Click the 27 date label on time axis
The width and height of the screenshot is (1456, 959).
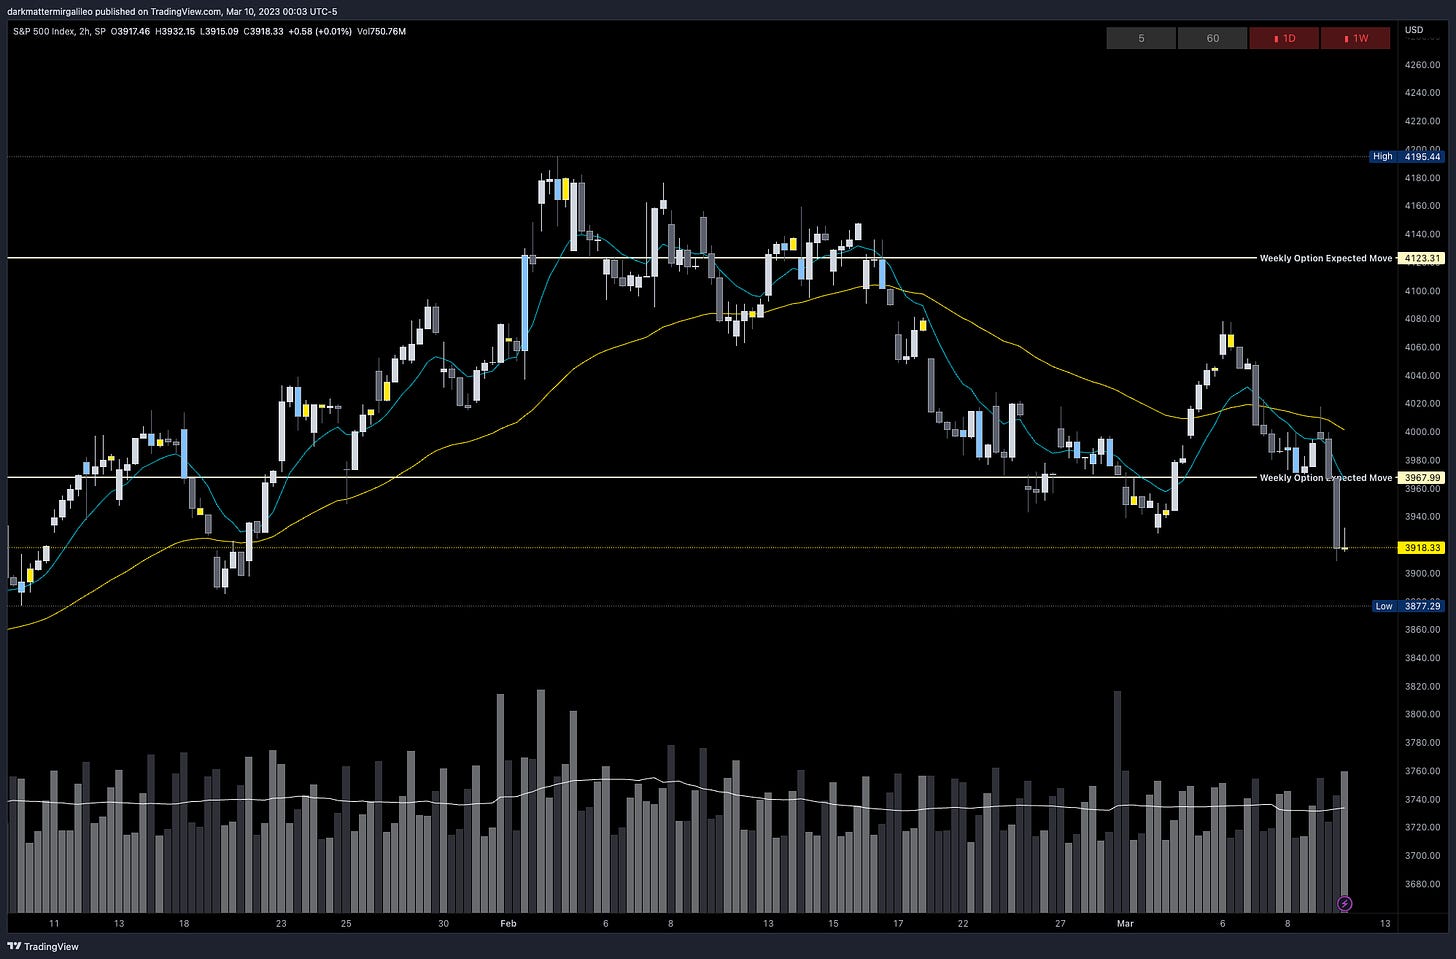tap(1060, 923)
